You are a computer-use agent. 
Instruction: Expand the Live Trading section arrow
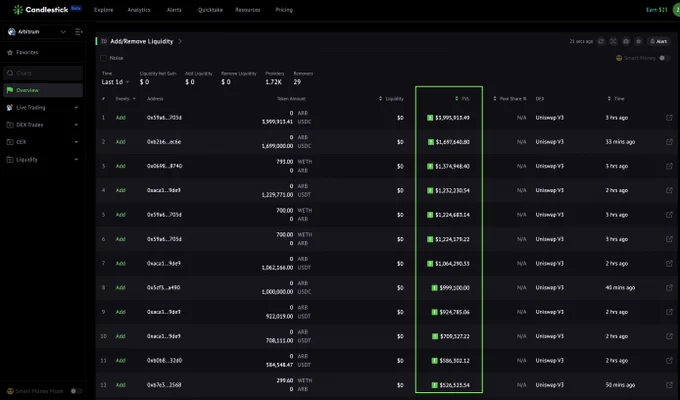point(76,108)
